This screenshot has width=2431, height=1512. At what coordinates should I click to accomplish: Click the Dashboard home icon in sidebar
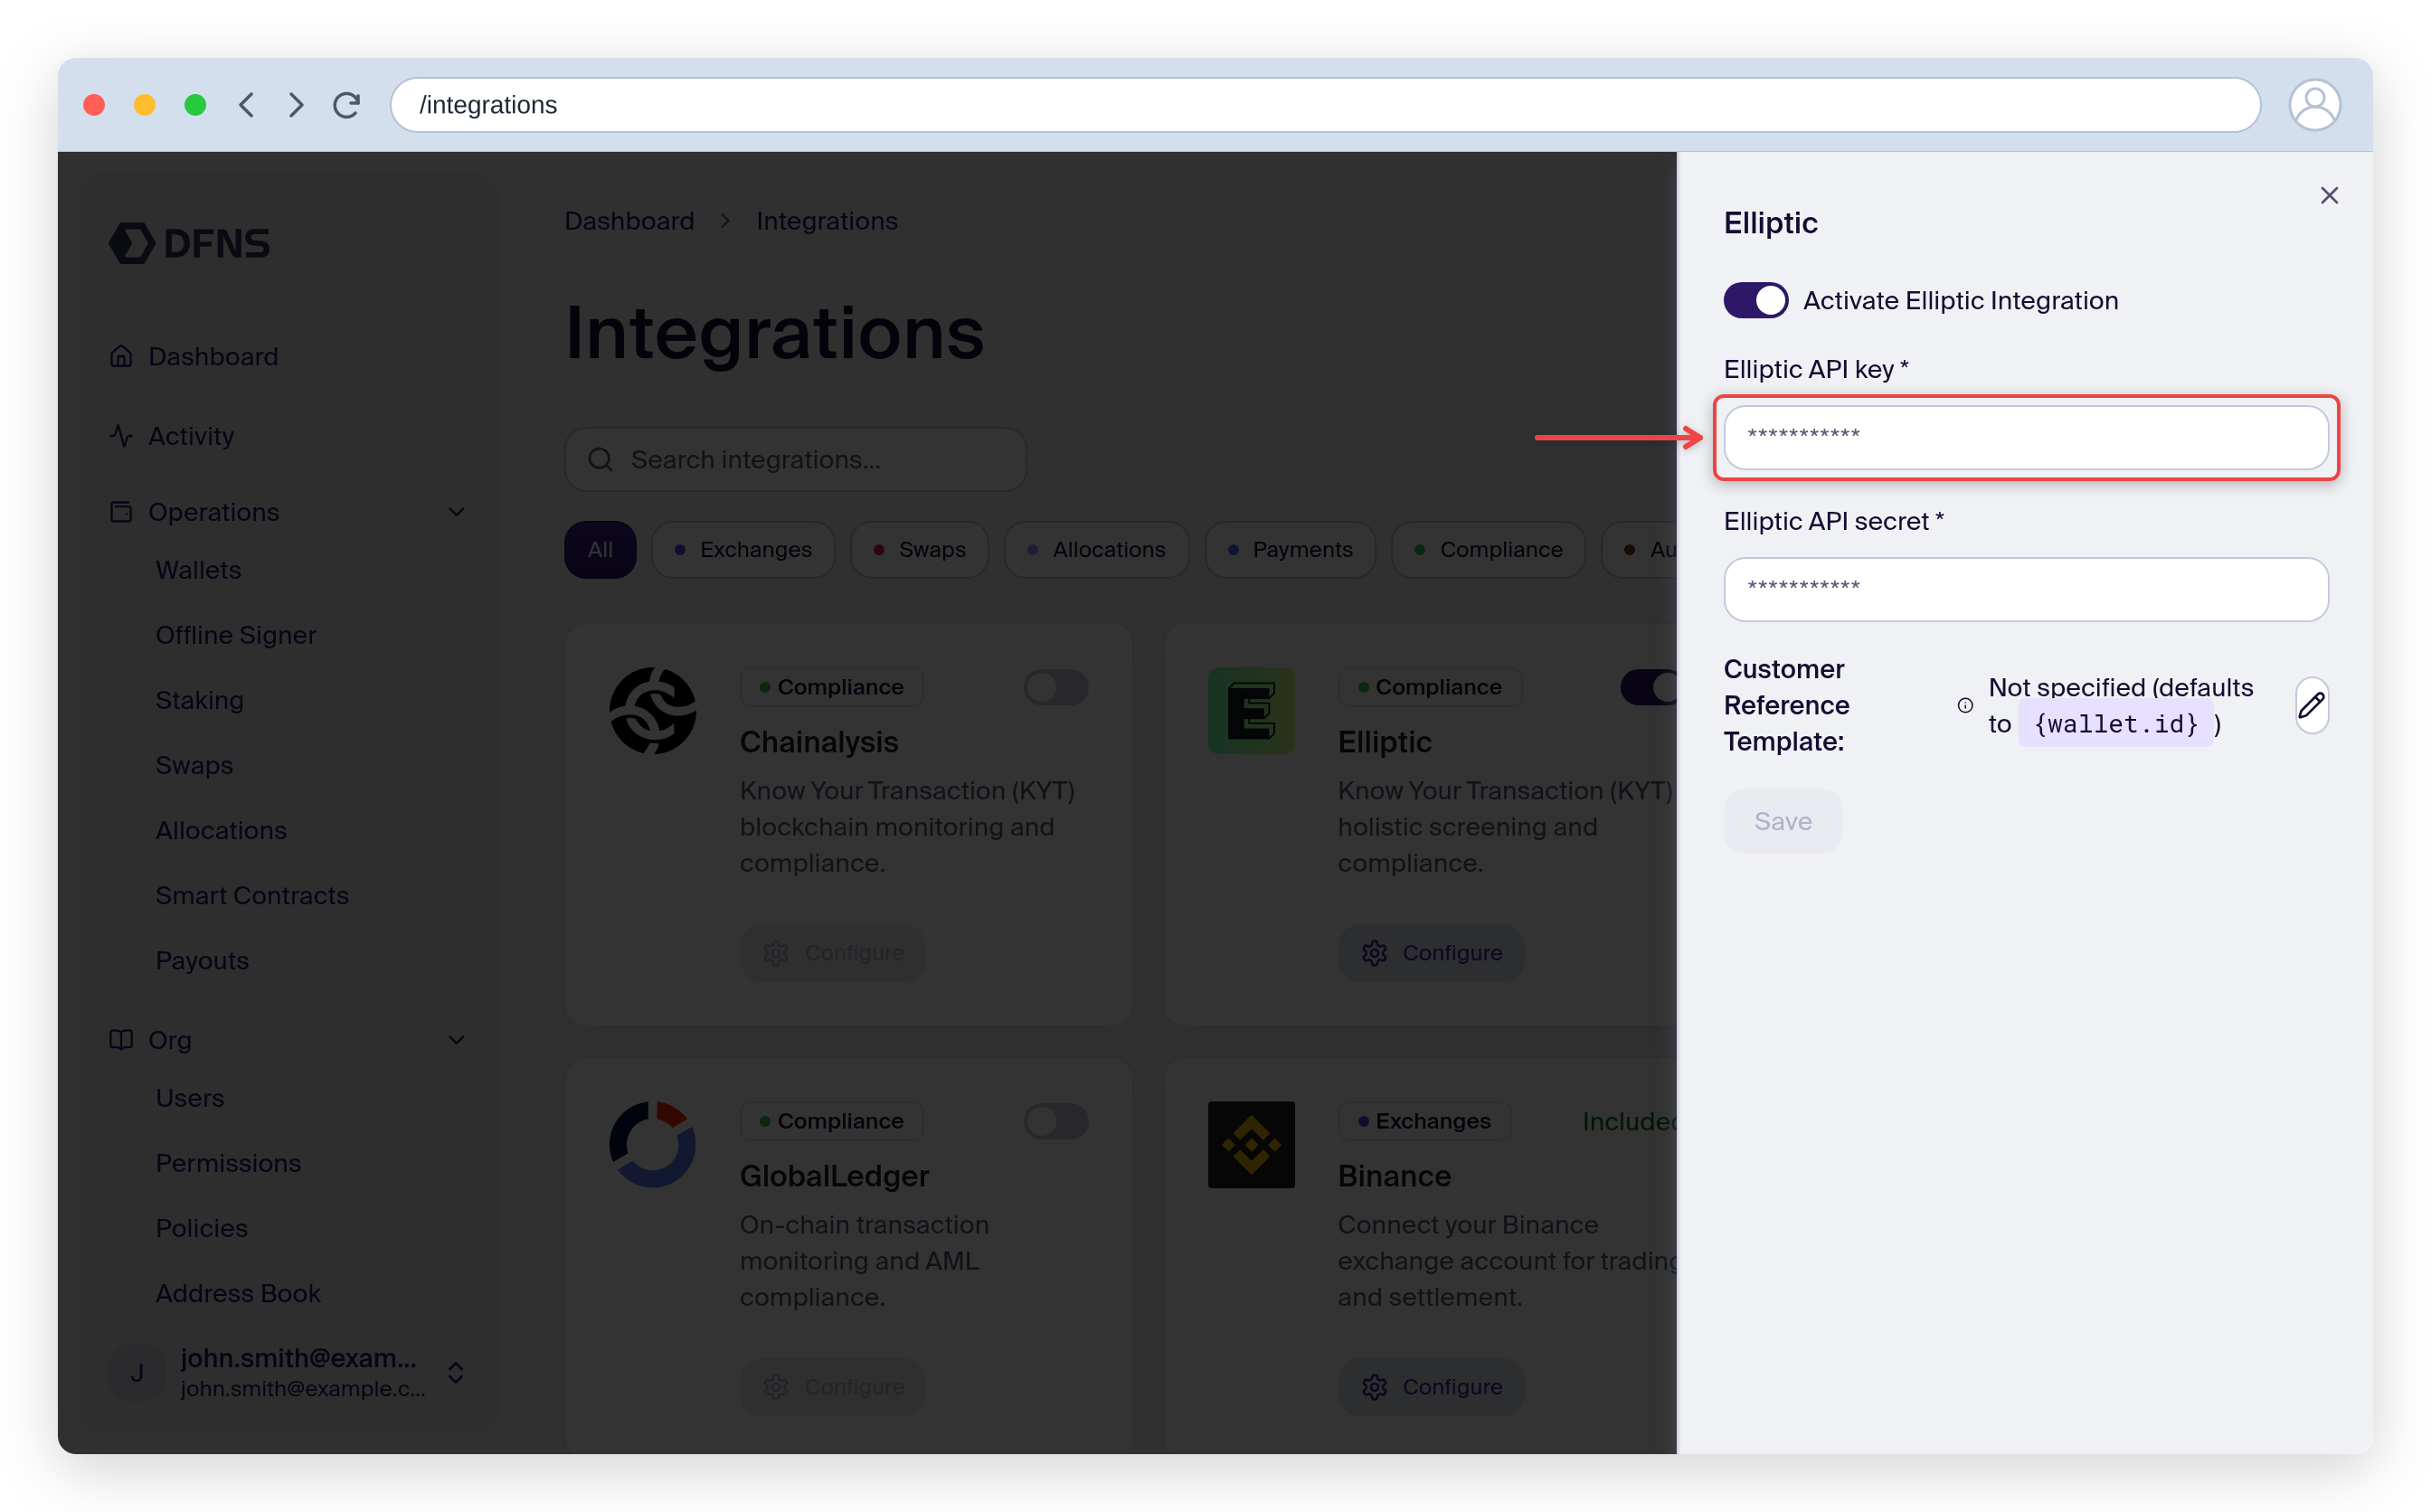(x=121, y=356)
